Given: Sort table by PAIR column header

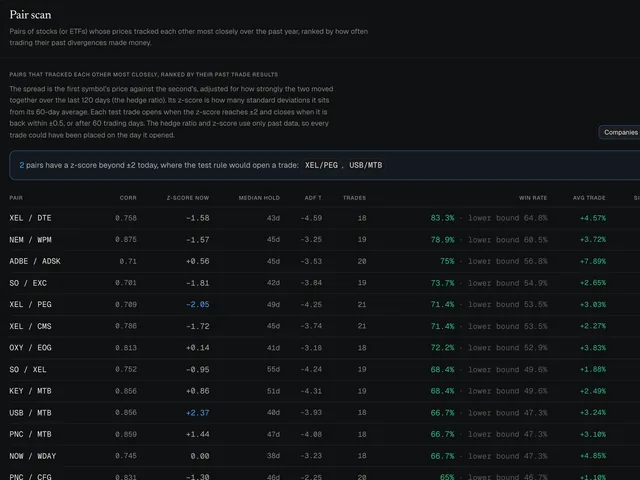Looking at the screenshot, I should [x=16, y=198].
